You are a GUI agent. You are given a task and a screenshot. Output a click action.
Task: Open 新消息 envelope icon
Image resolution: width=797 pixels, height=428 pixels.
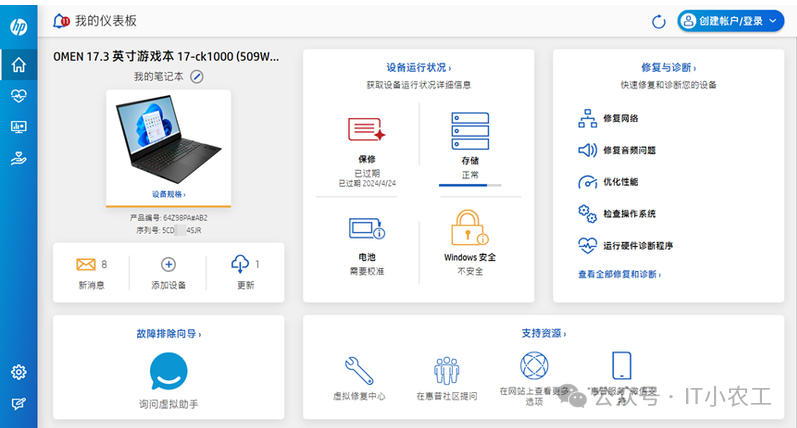point(86,264)
